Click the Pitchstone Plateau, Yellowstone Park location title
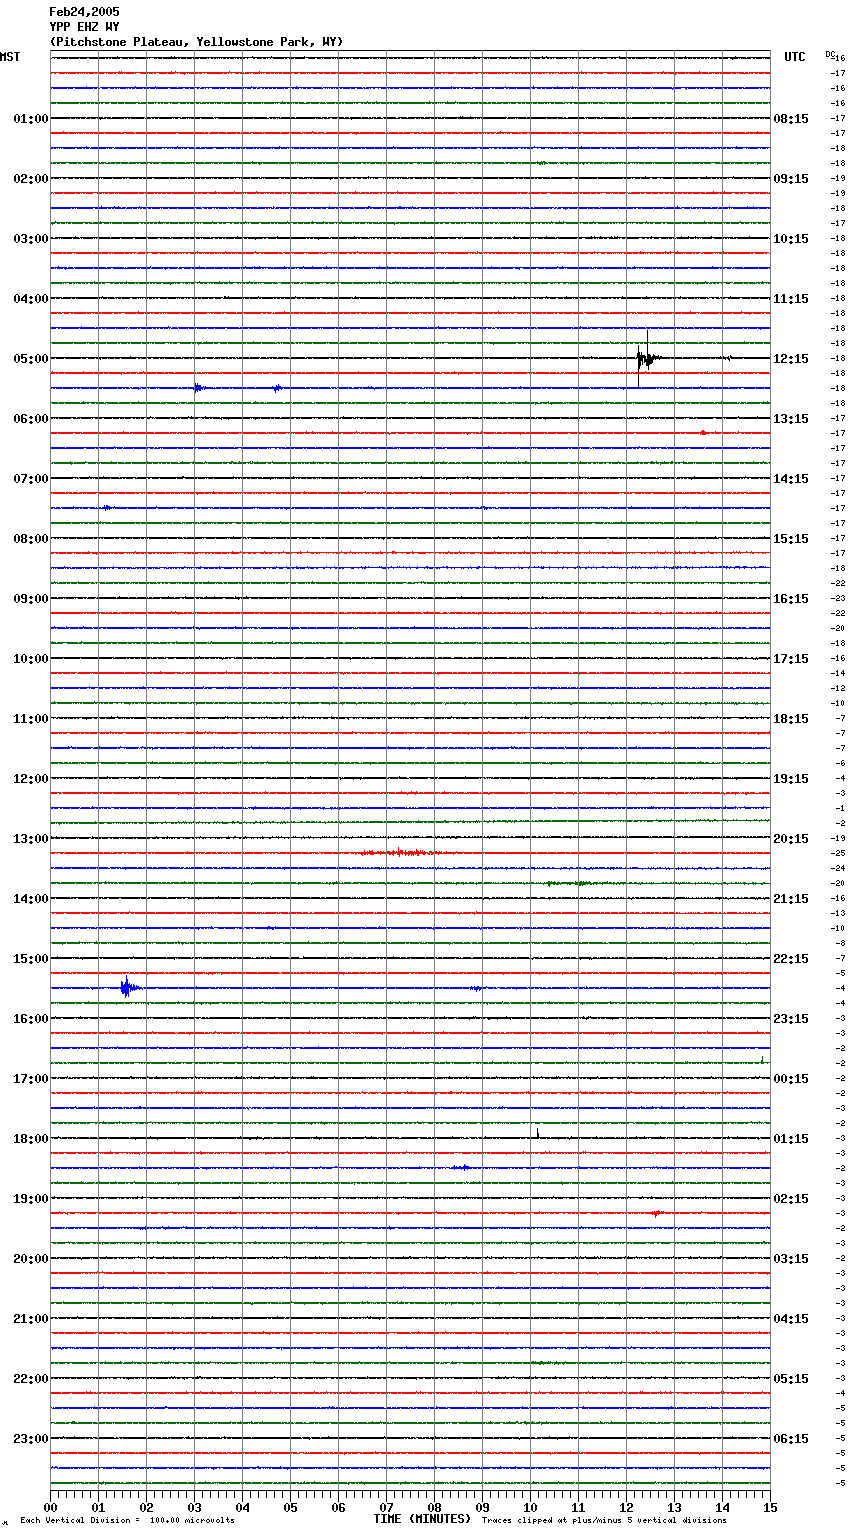Screen dimensions: 850x1534 pos(196,42)
